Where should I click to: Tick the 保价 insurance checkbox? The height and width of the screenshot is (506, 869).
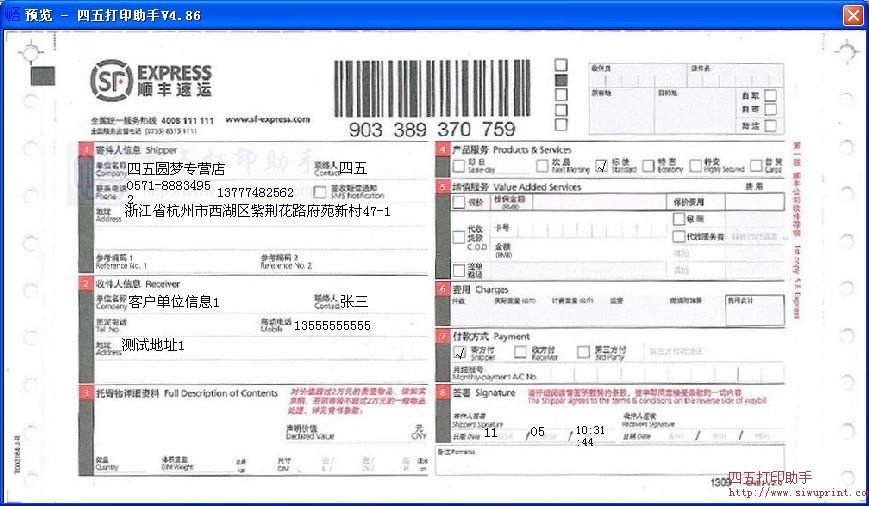pos(458,202)
